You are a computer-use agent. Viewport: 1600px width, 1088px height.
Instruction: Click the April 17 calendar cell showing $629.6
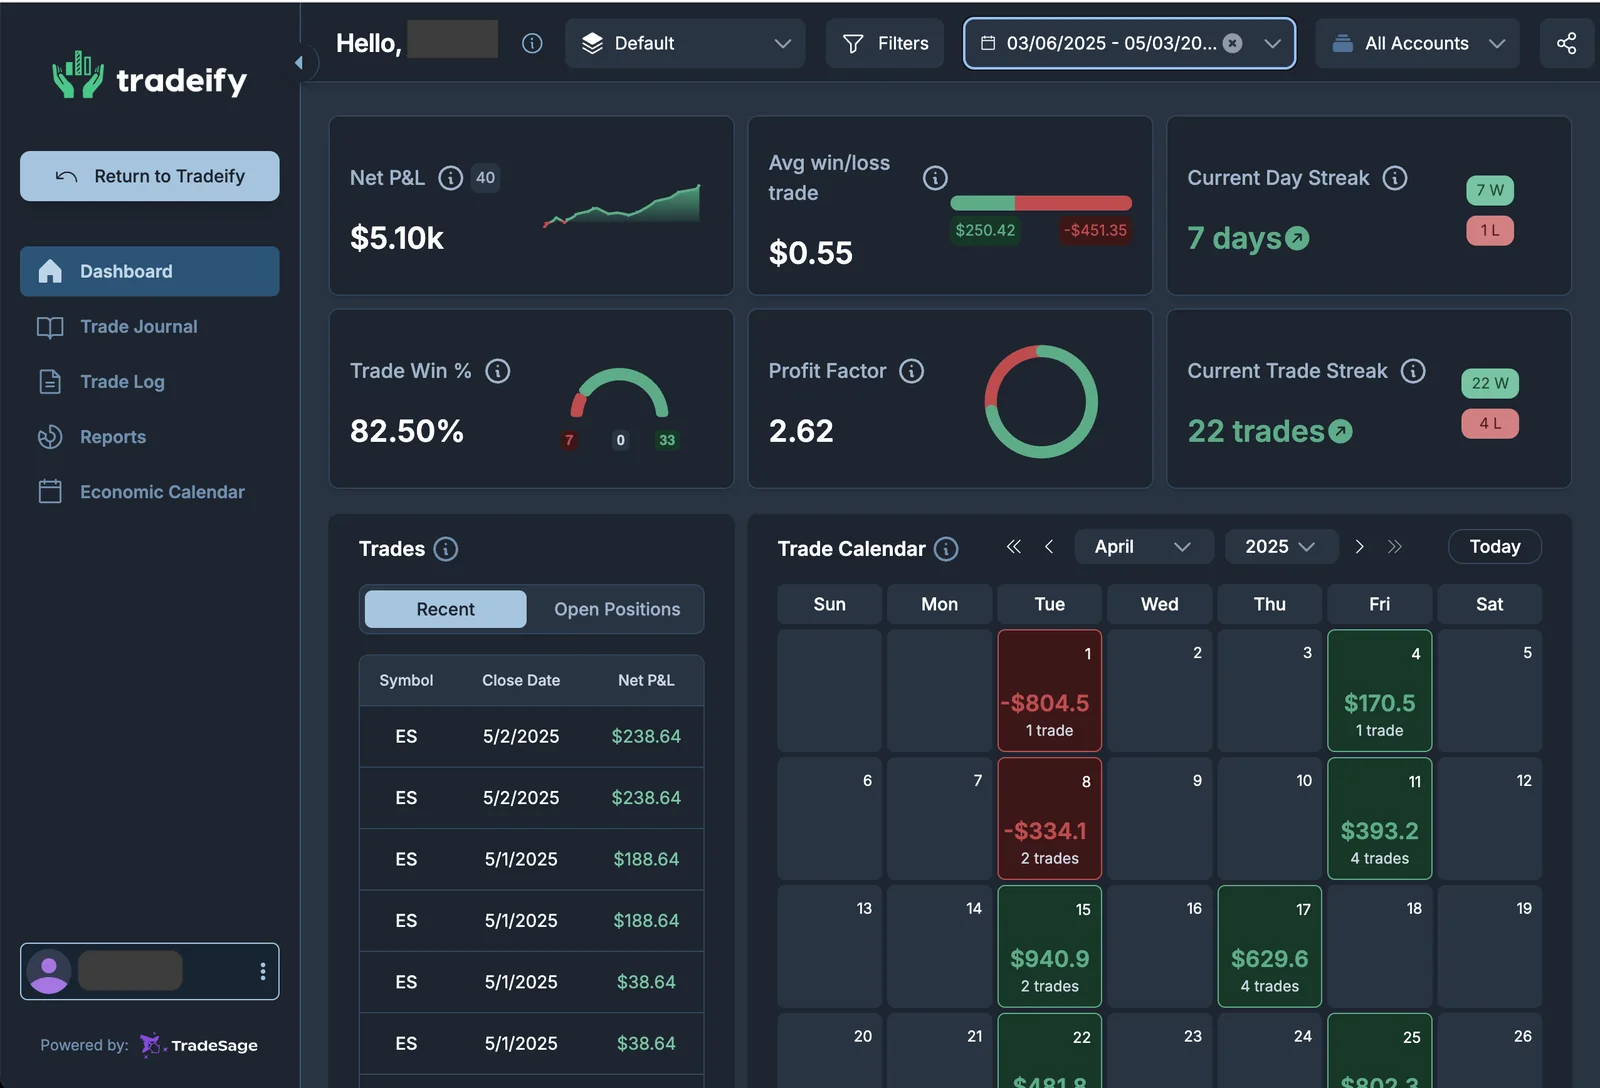tap(1270, 947)
